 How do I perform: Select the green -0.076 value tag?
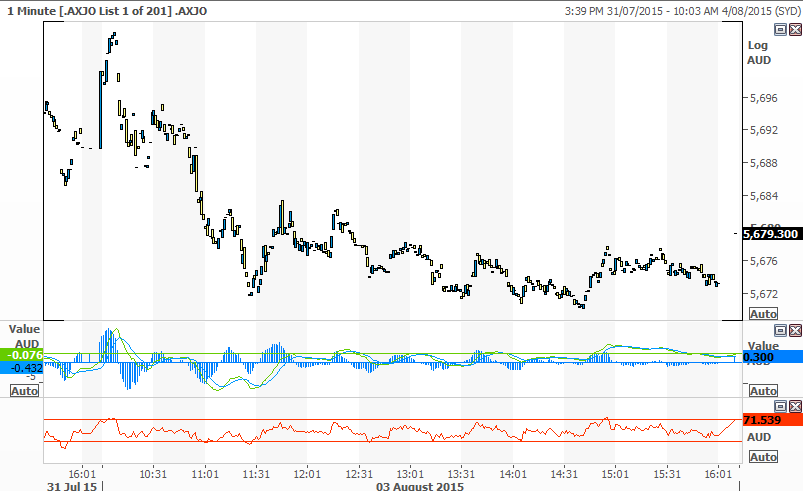pyautogui.click(x=21, y=355)
